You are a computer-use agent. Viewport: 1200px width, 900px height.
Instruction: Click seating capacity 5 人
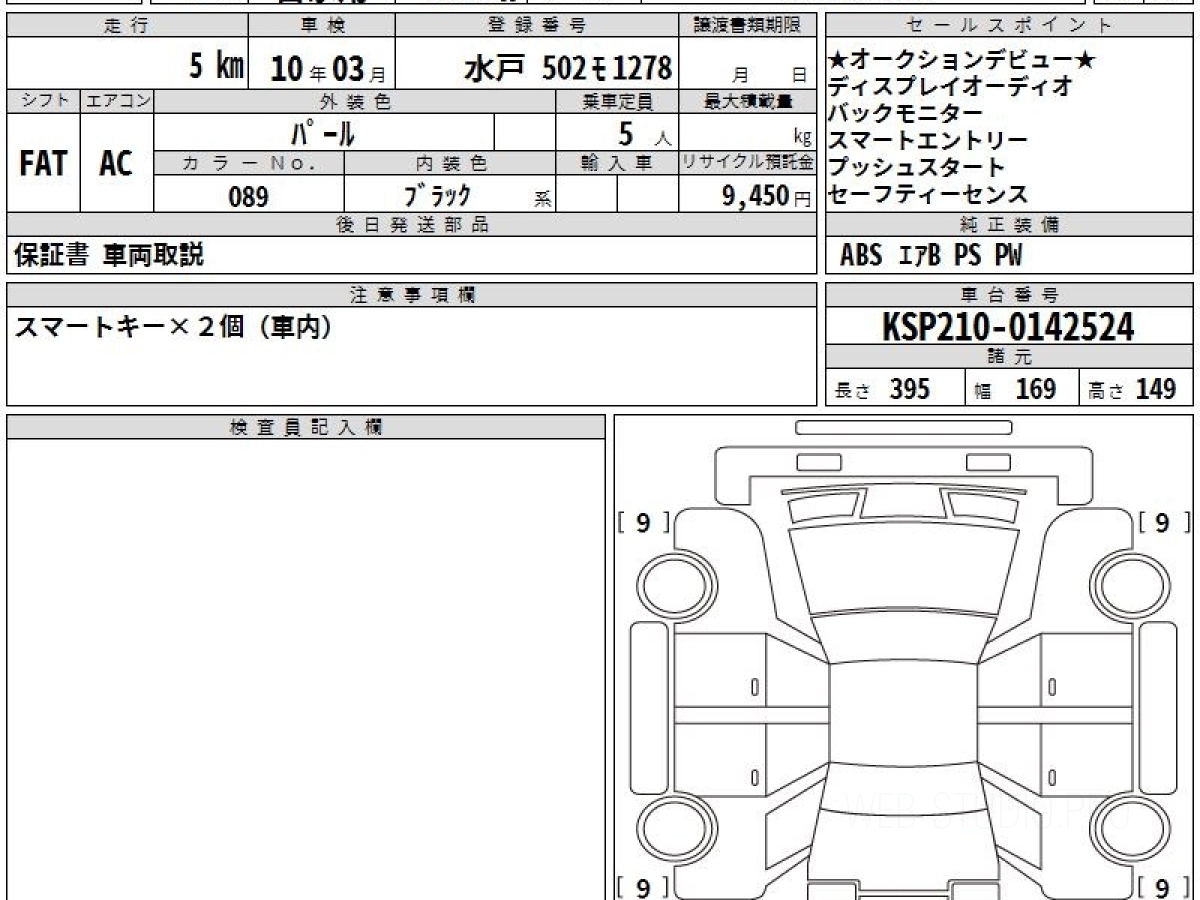coord(646,134)
